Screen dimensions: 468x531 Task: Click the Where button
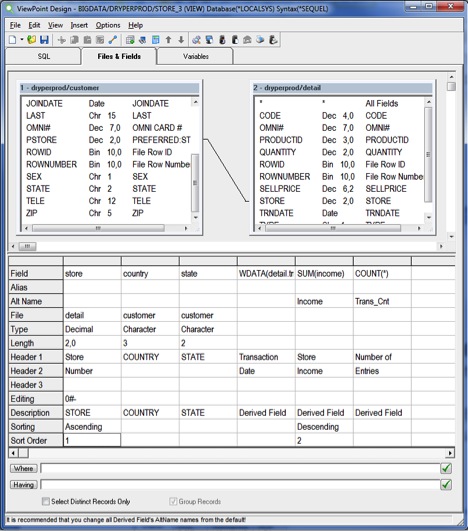click(x=24, y=468)
